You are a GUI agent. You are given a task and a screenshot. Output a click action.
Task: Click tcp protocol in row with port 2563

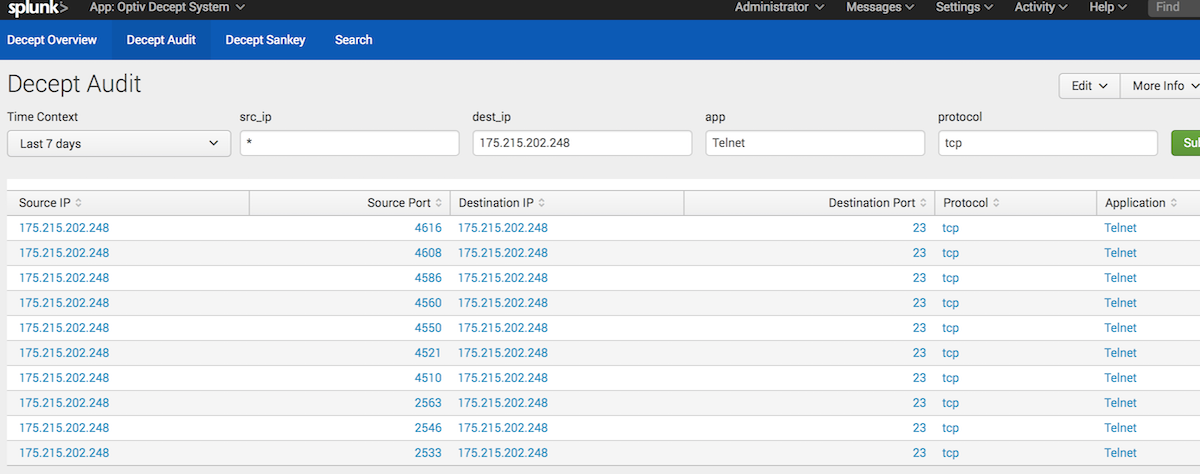point(950,403)
